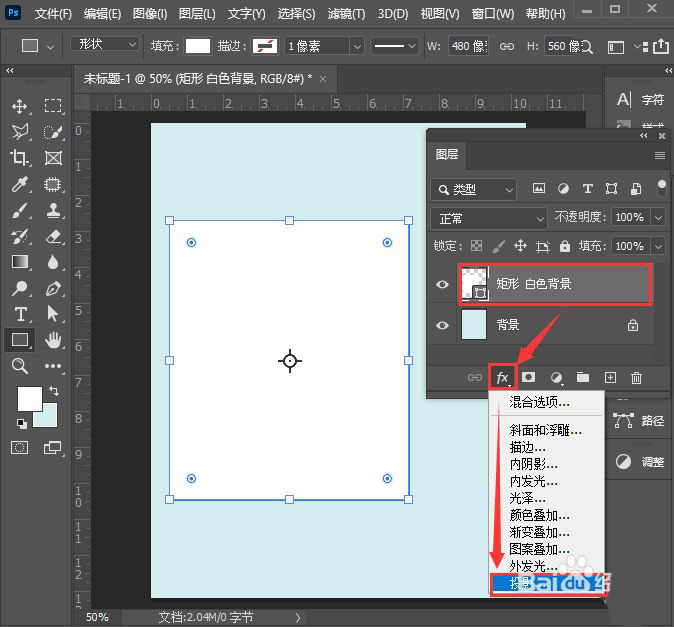The height and width of the screenshot is (627, 674).
Task: Open the blend mode 正常 dropdown
Action: 489,218
